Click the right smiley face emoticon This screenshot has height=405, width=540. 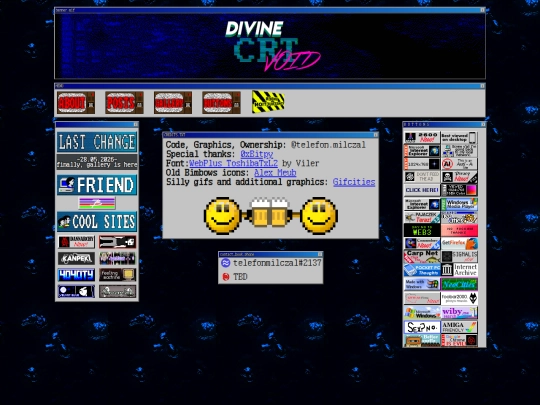tap(319, 216)
